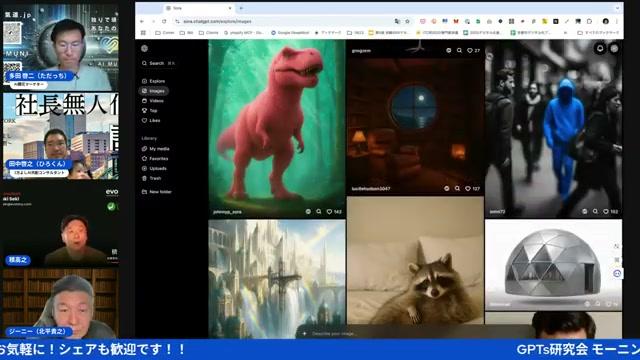Open the raccoon on bed image
This screenshot has width=640, height=360.
pos(415,260)
